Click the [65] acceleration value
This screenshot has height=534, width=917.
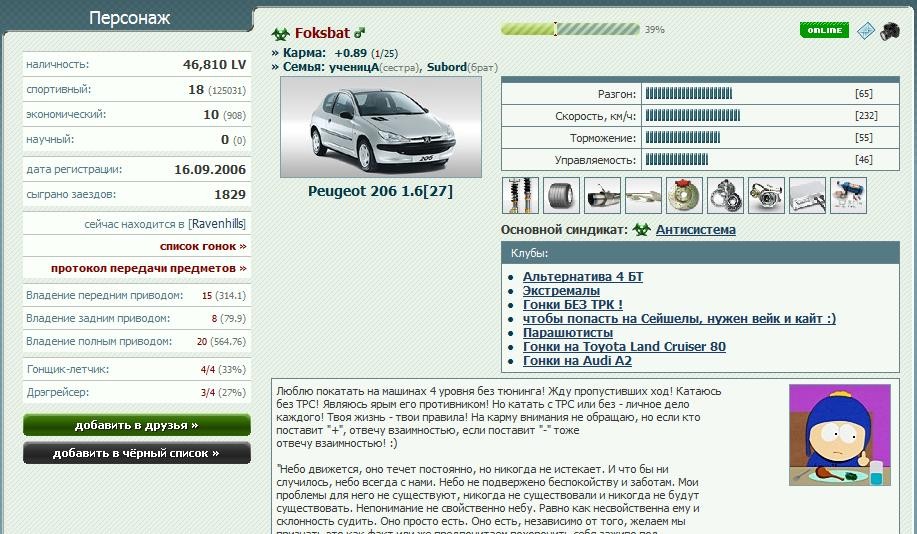pos(864,94)
